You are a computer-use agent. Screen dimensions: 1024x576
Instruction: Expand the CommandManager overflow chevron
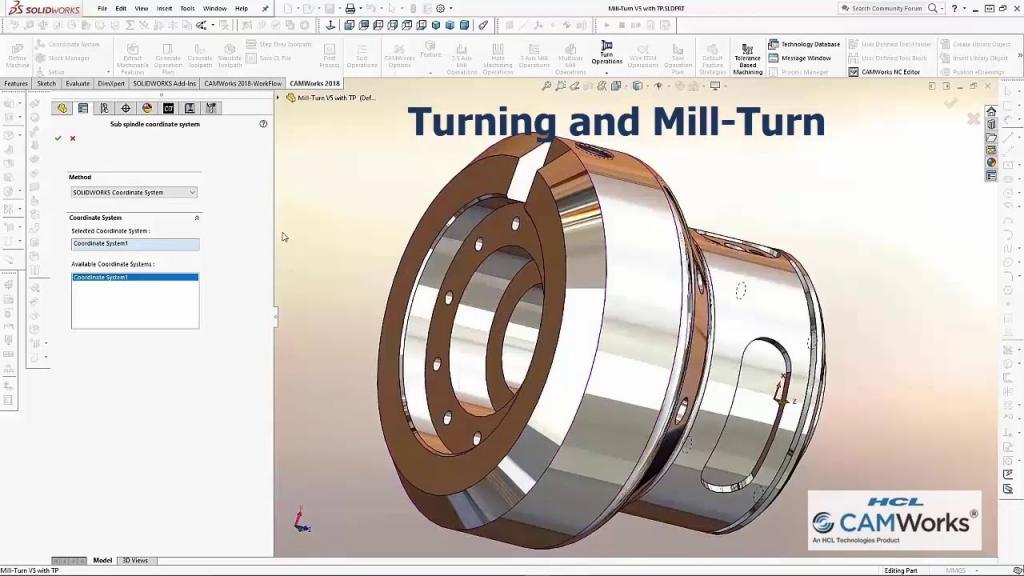click(1020, 56)
